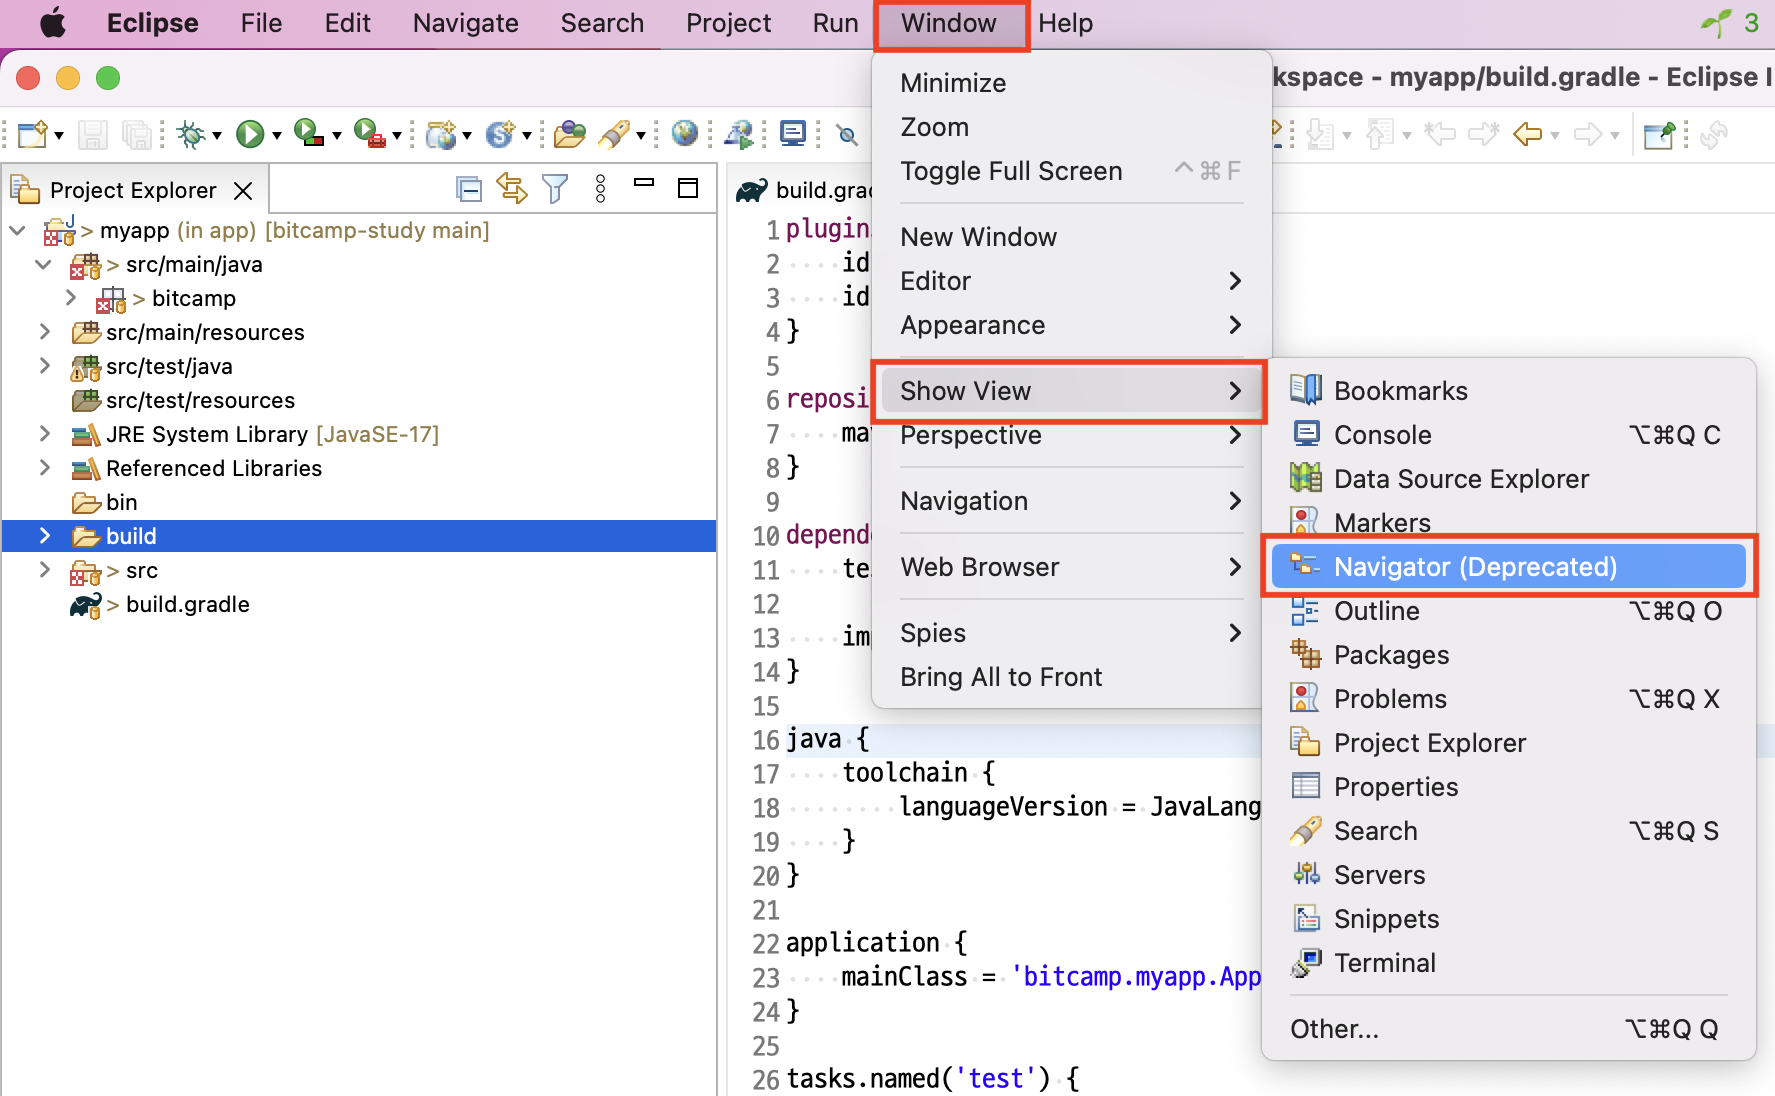This screenshot has height=1096, width=1775.
Task: Open the Help menu
Action: (x=1065, y=23)
